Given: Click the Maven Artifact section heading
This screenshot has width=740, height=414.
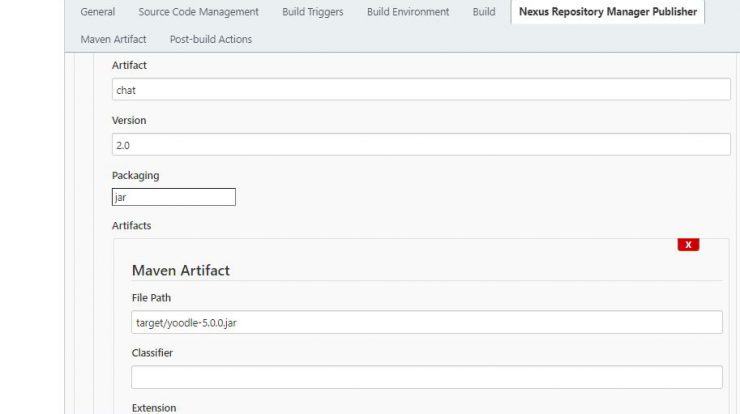Looking at the screenshot, I should pos(181,270).
